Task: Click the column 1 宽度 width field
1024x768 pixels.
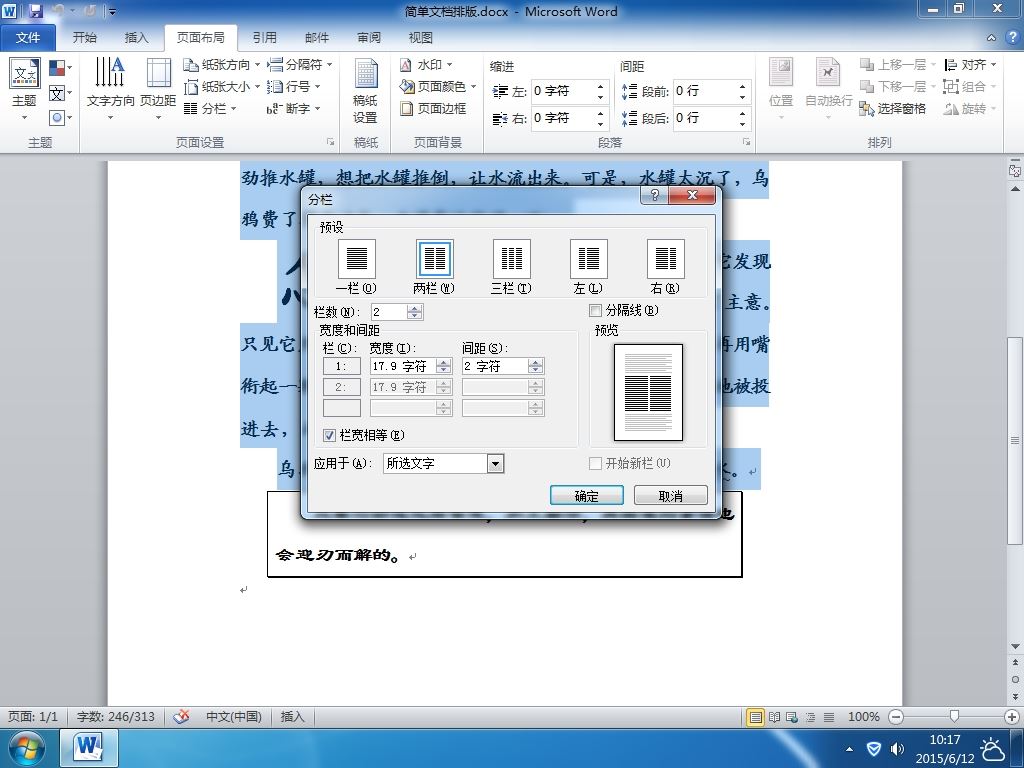Action: point(403,366)
